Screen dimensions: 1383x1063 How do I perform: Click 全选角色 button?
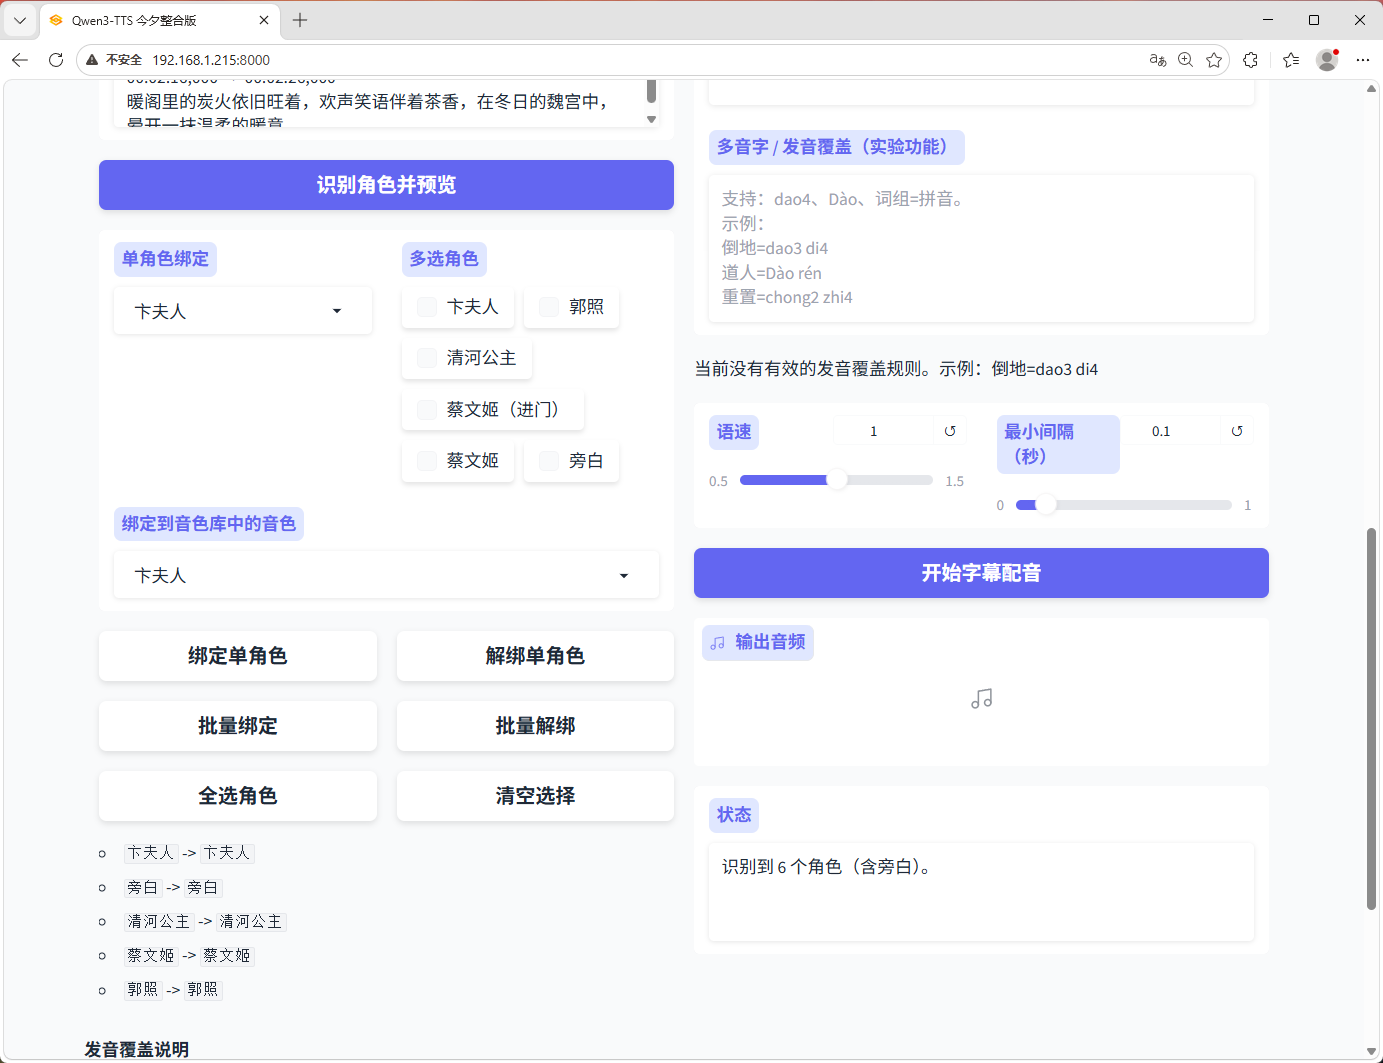coord(238,796)
